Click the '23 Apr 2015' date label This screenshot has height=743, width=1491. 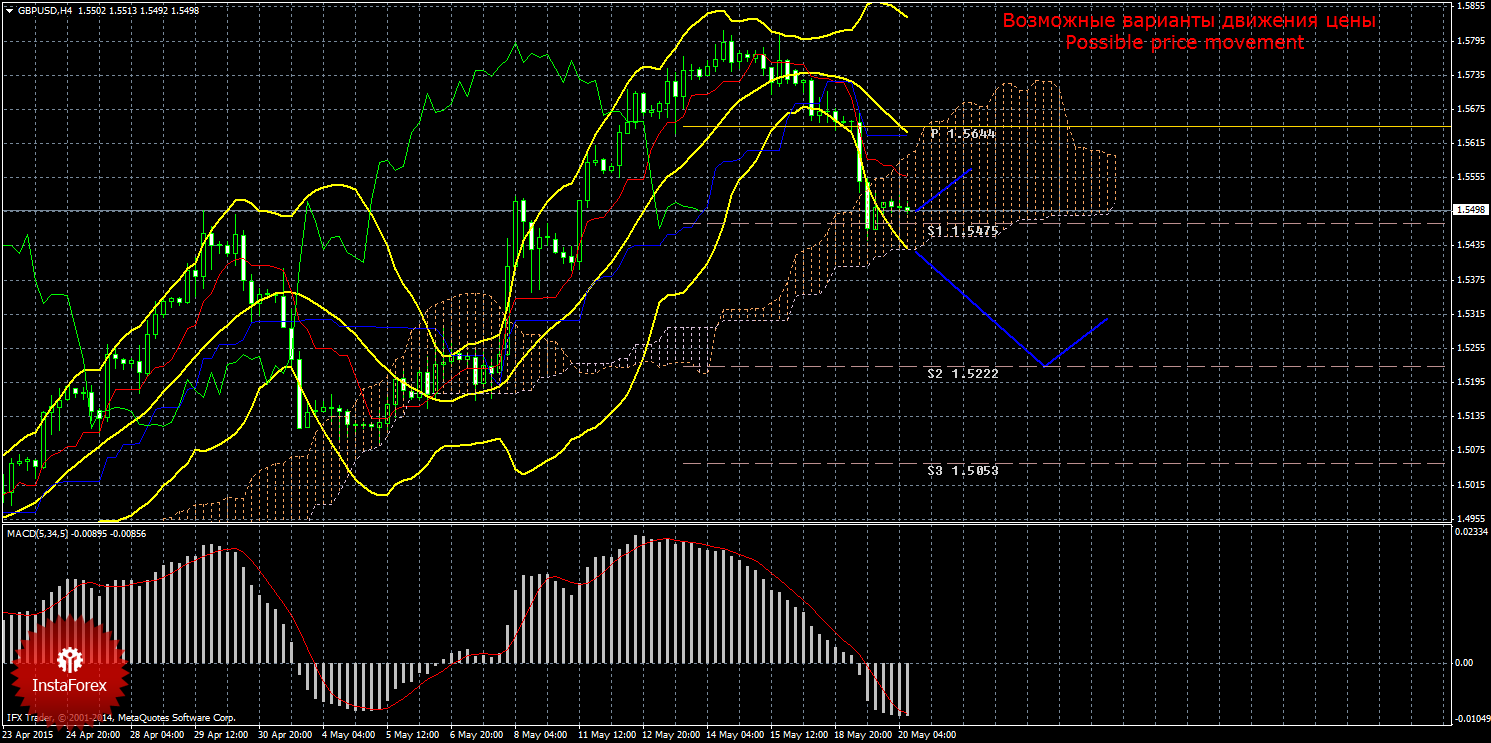pos(30,736)
